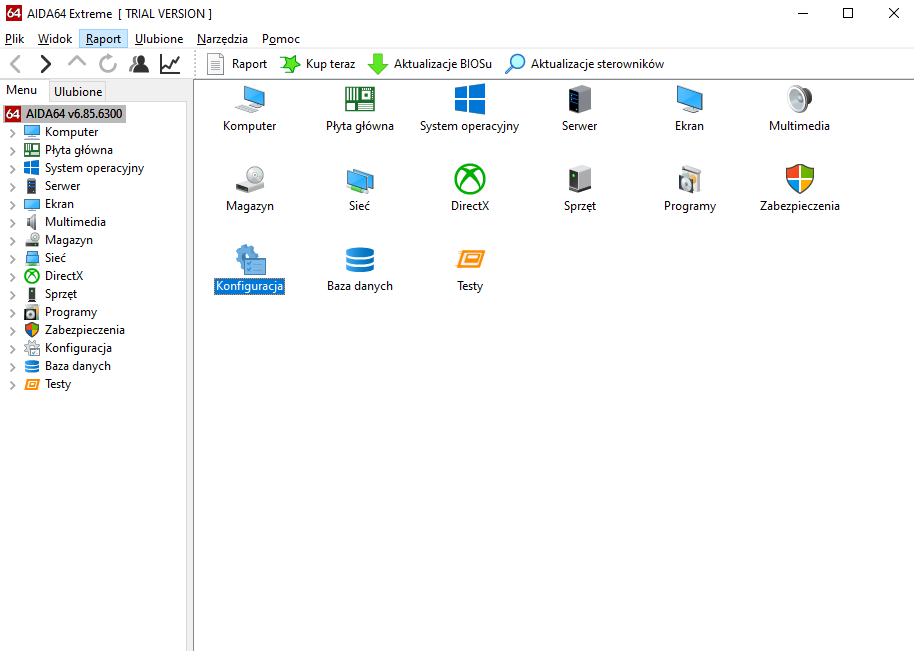Expand the Testy tree node
This screenshot has width=914, height=651.
pyautogui.click(x=12, y=385)
